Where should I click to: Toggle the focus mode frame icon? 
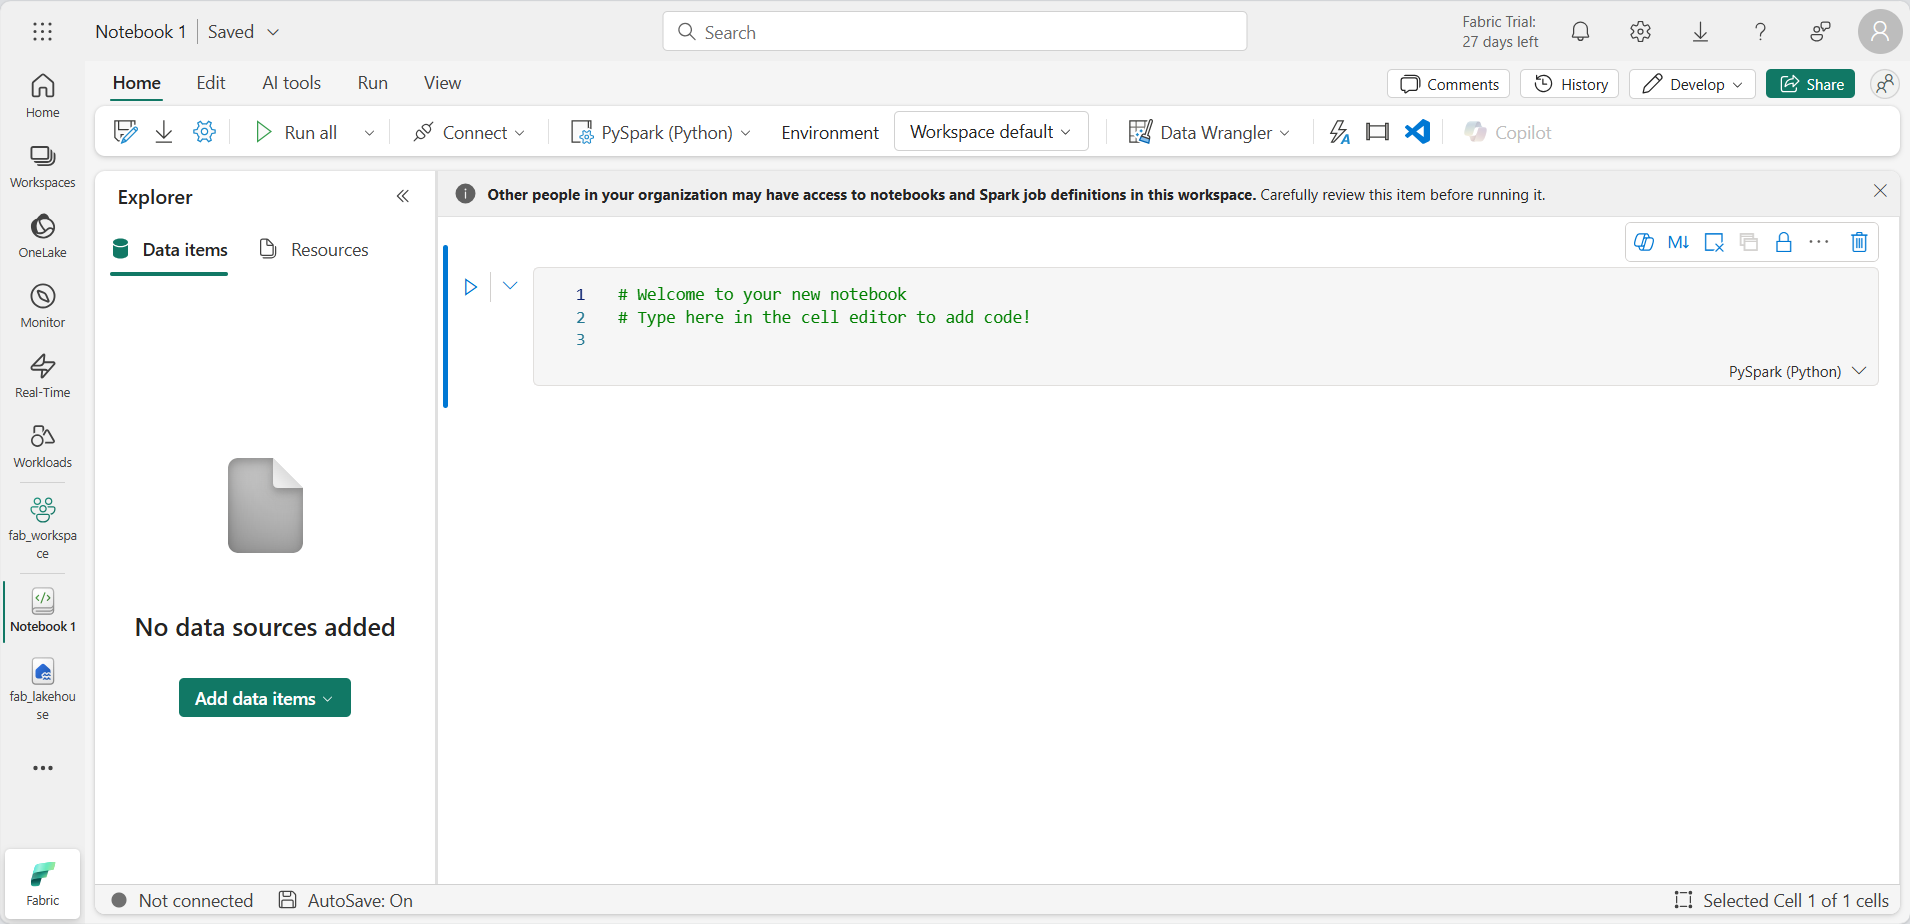1377,132
